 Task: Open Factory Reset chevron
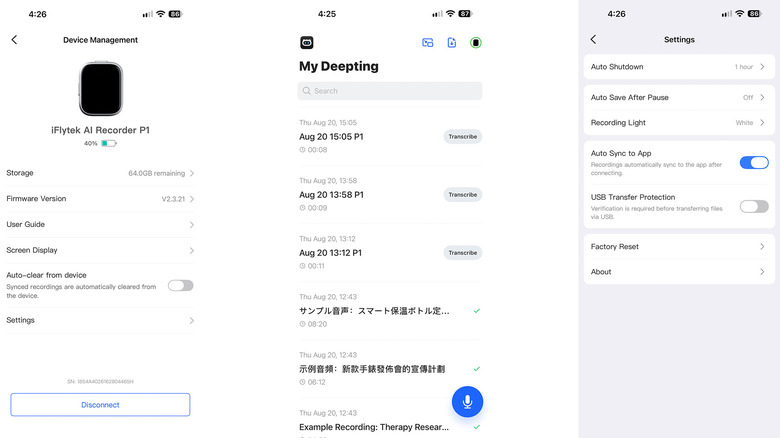coord(762,246)
